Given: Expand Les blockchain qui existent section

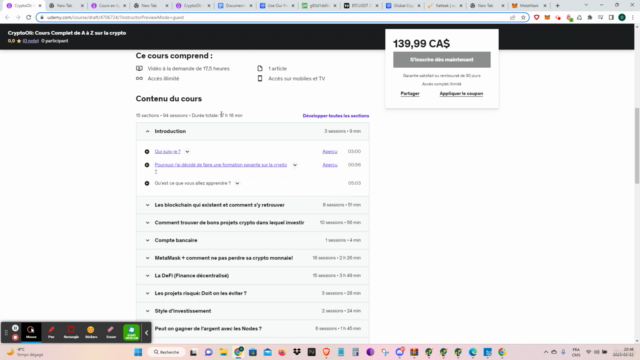Looking at the screenshot, I should pyautogui.click(x=253, y=205).
